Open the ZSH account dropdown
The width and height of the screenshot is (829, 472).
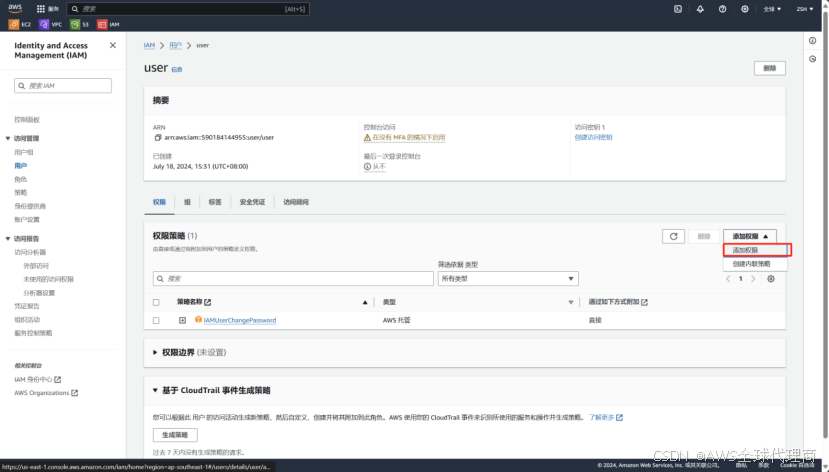point(805,9)
